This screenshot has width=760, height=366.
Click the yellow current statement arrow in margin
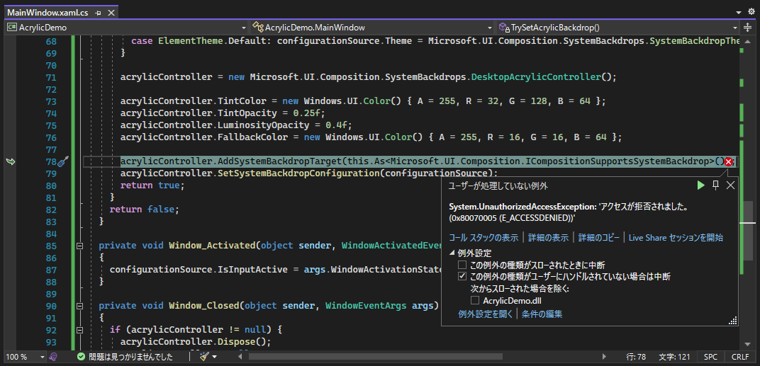point(10,162)
